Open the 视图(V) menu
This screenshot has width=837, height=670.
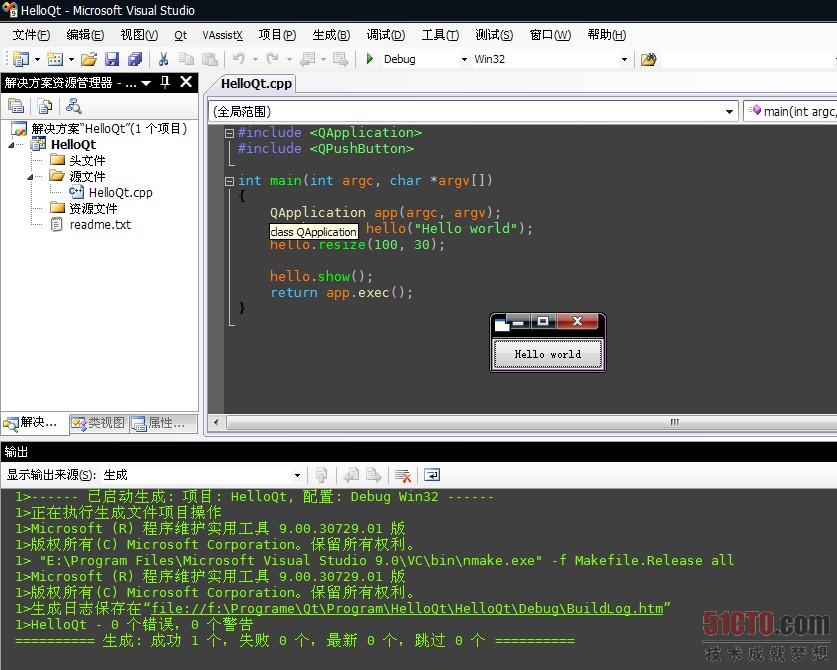139,35
